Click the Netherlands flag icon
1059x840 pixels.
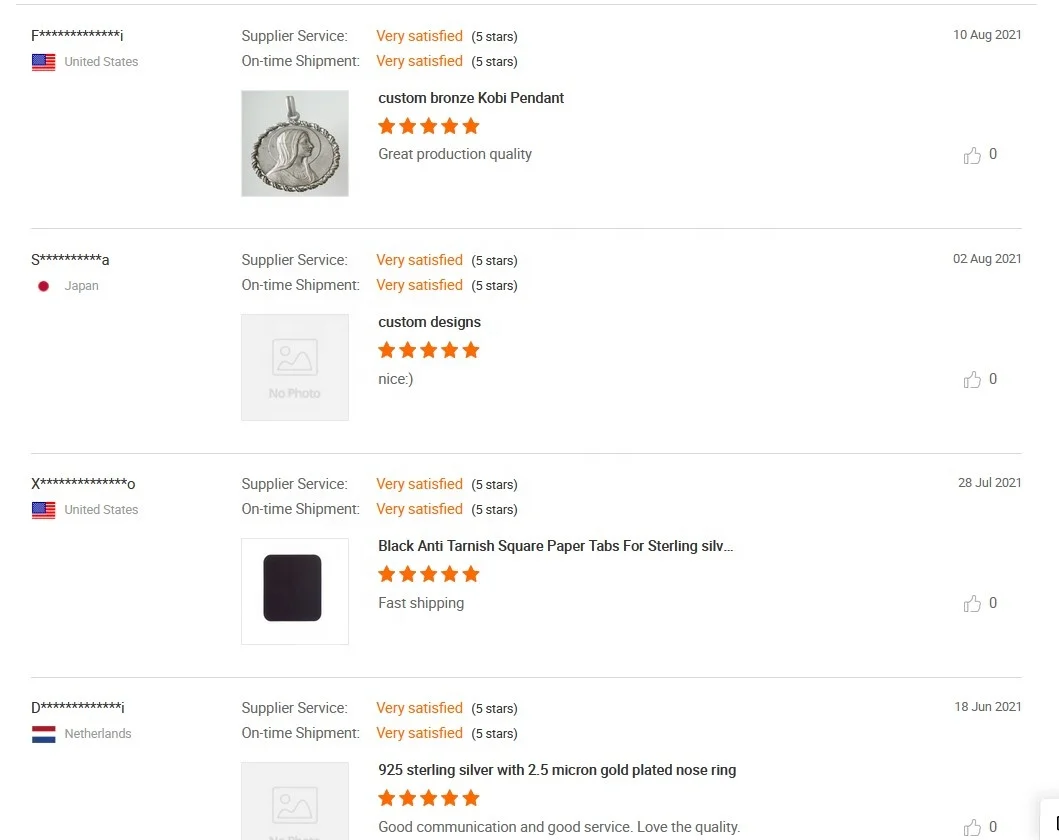pos(44,734)
